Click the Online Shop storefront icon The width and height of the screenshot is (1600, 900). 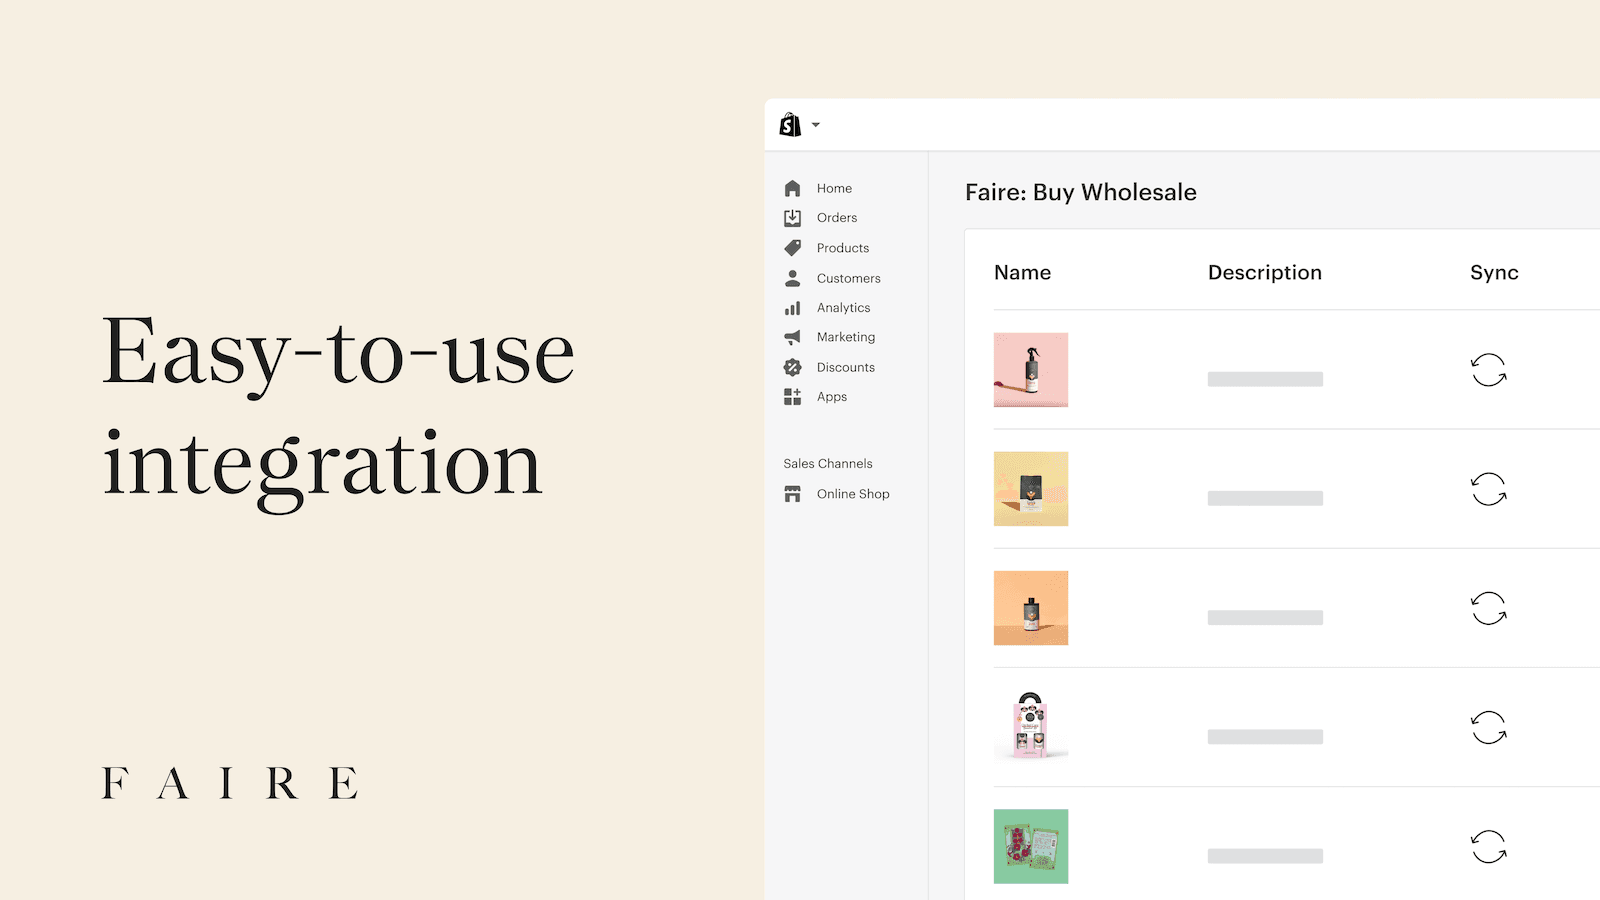coord(792,494)
